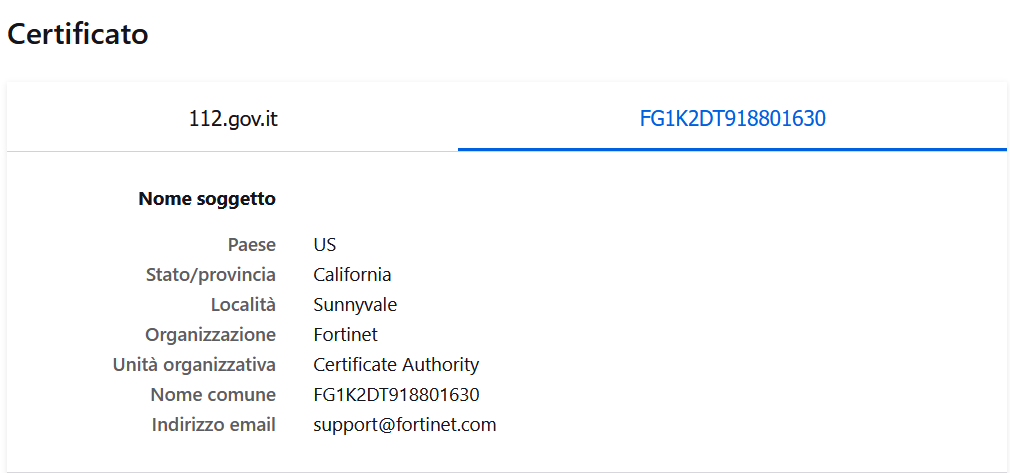Click the support@fortinet.com email address
1010x473 pixels.
(x=404, y=425)
